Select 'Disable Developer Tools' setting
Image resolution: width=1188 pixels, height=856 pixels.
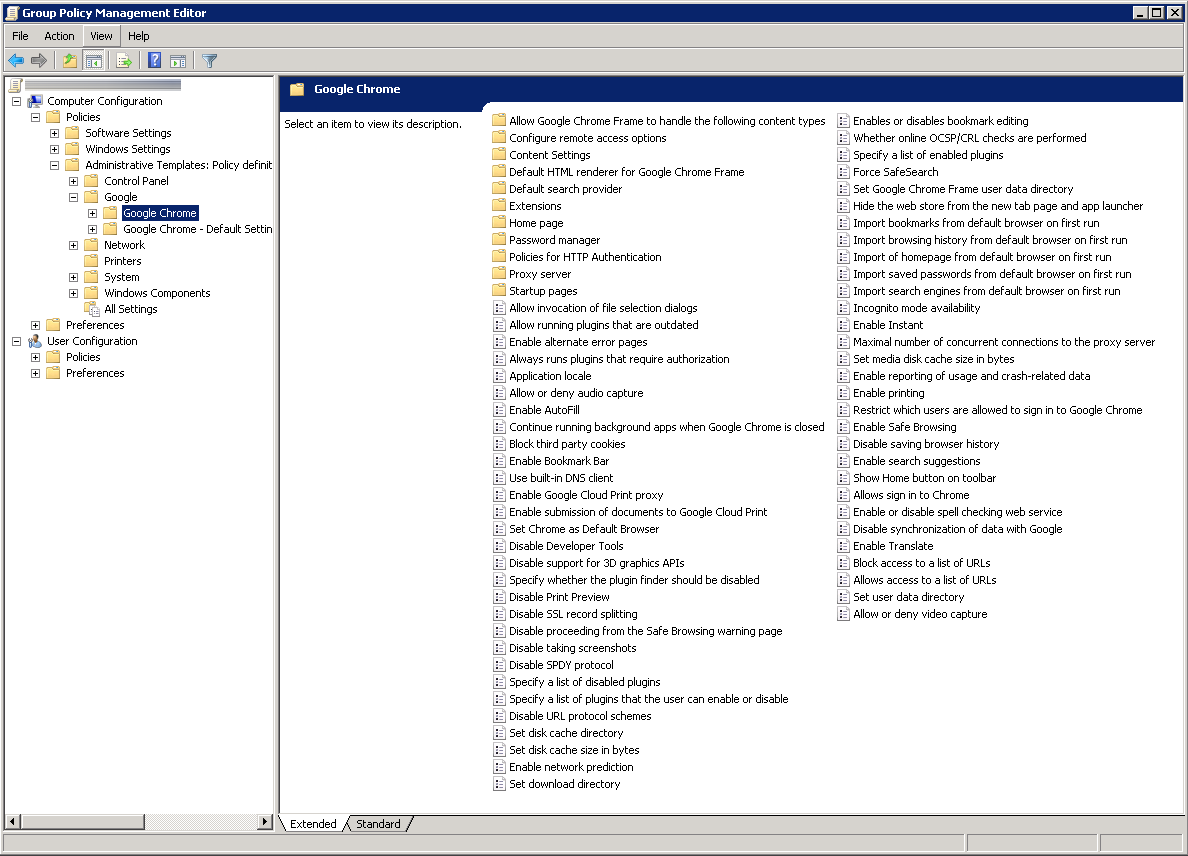click(566, 546)
